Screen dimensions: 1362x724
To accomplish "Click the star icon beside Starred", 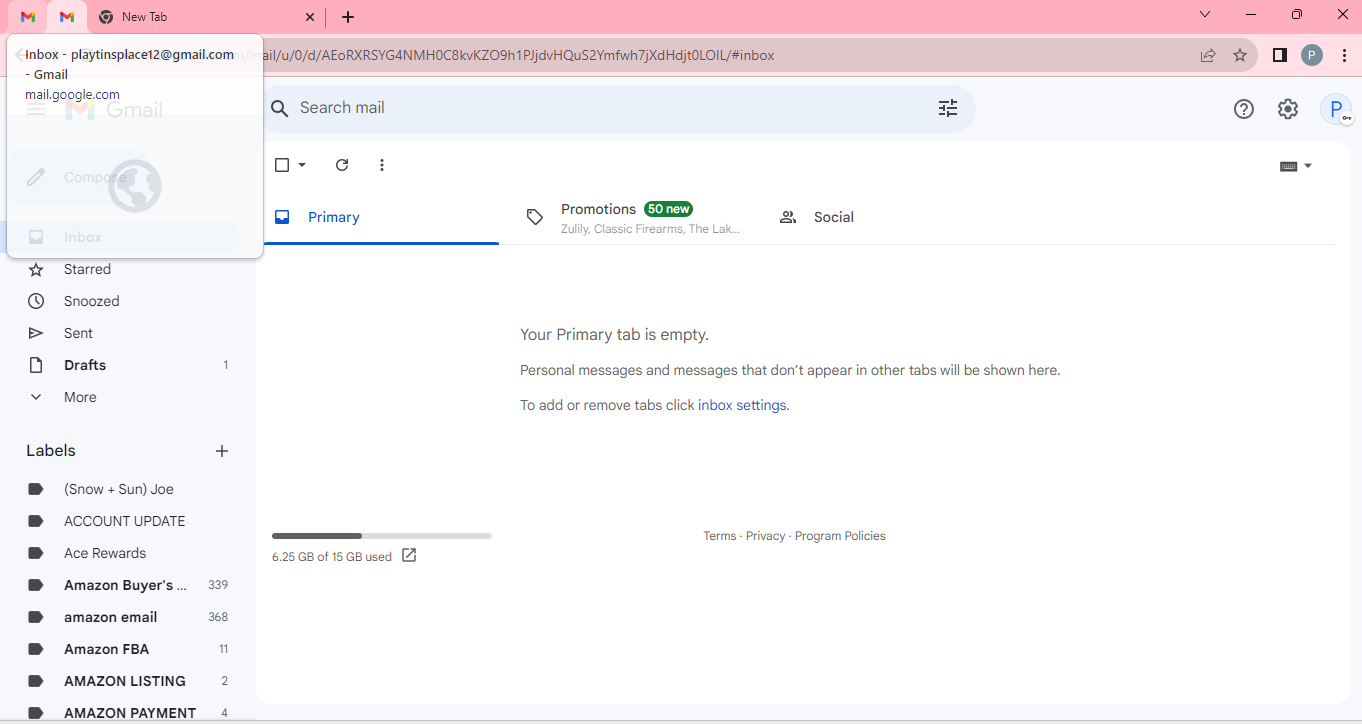I will (x=36, y=269).
